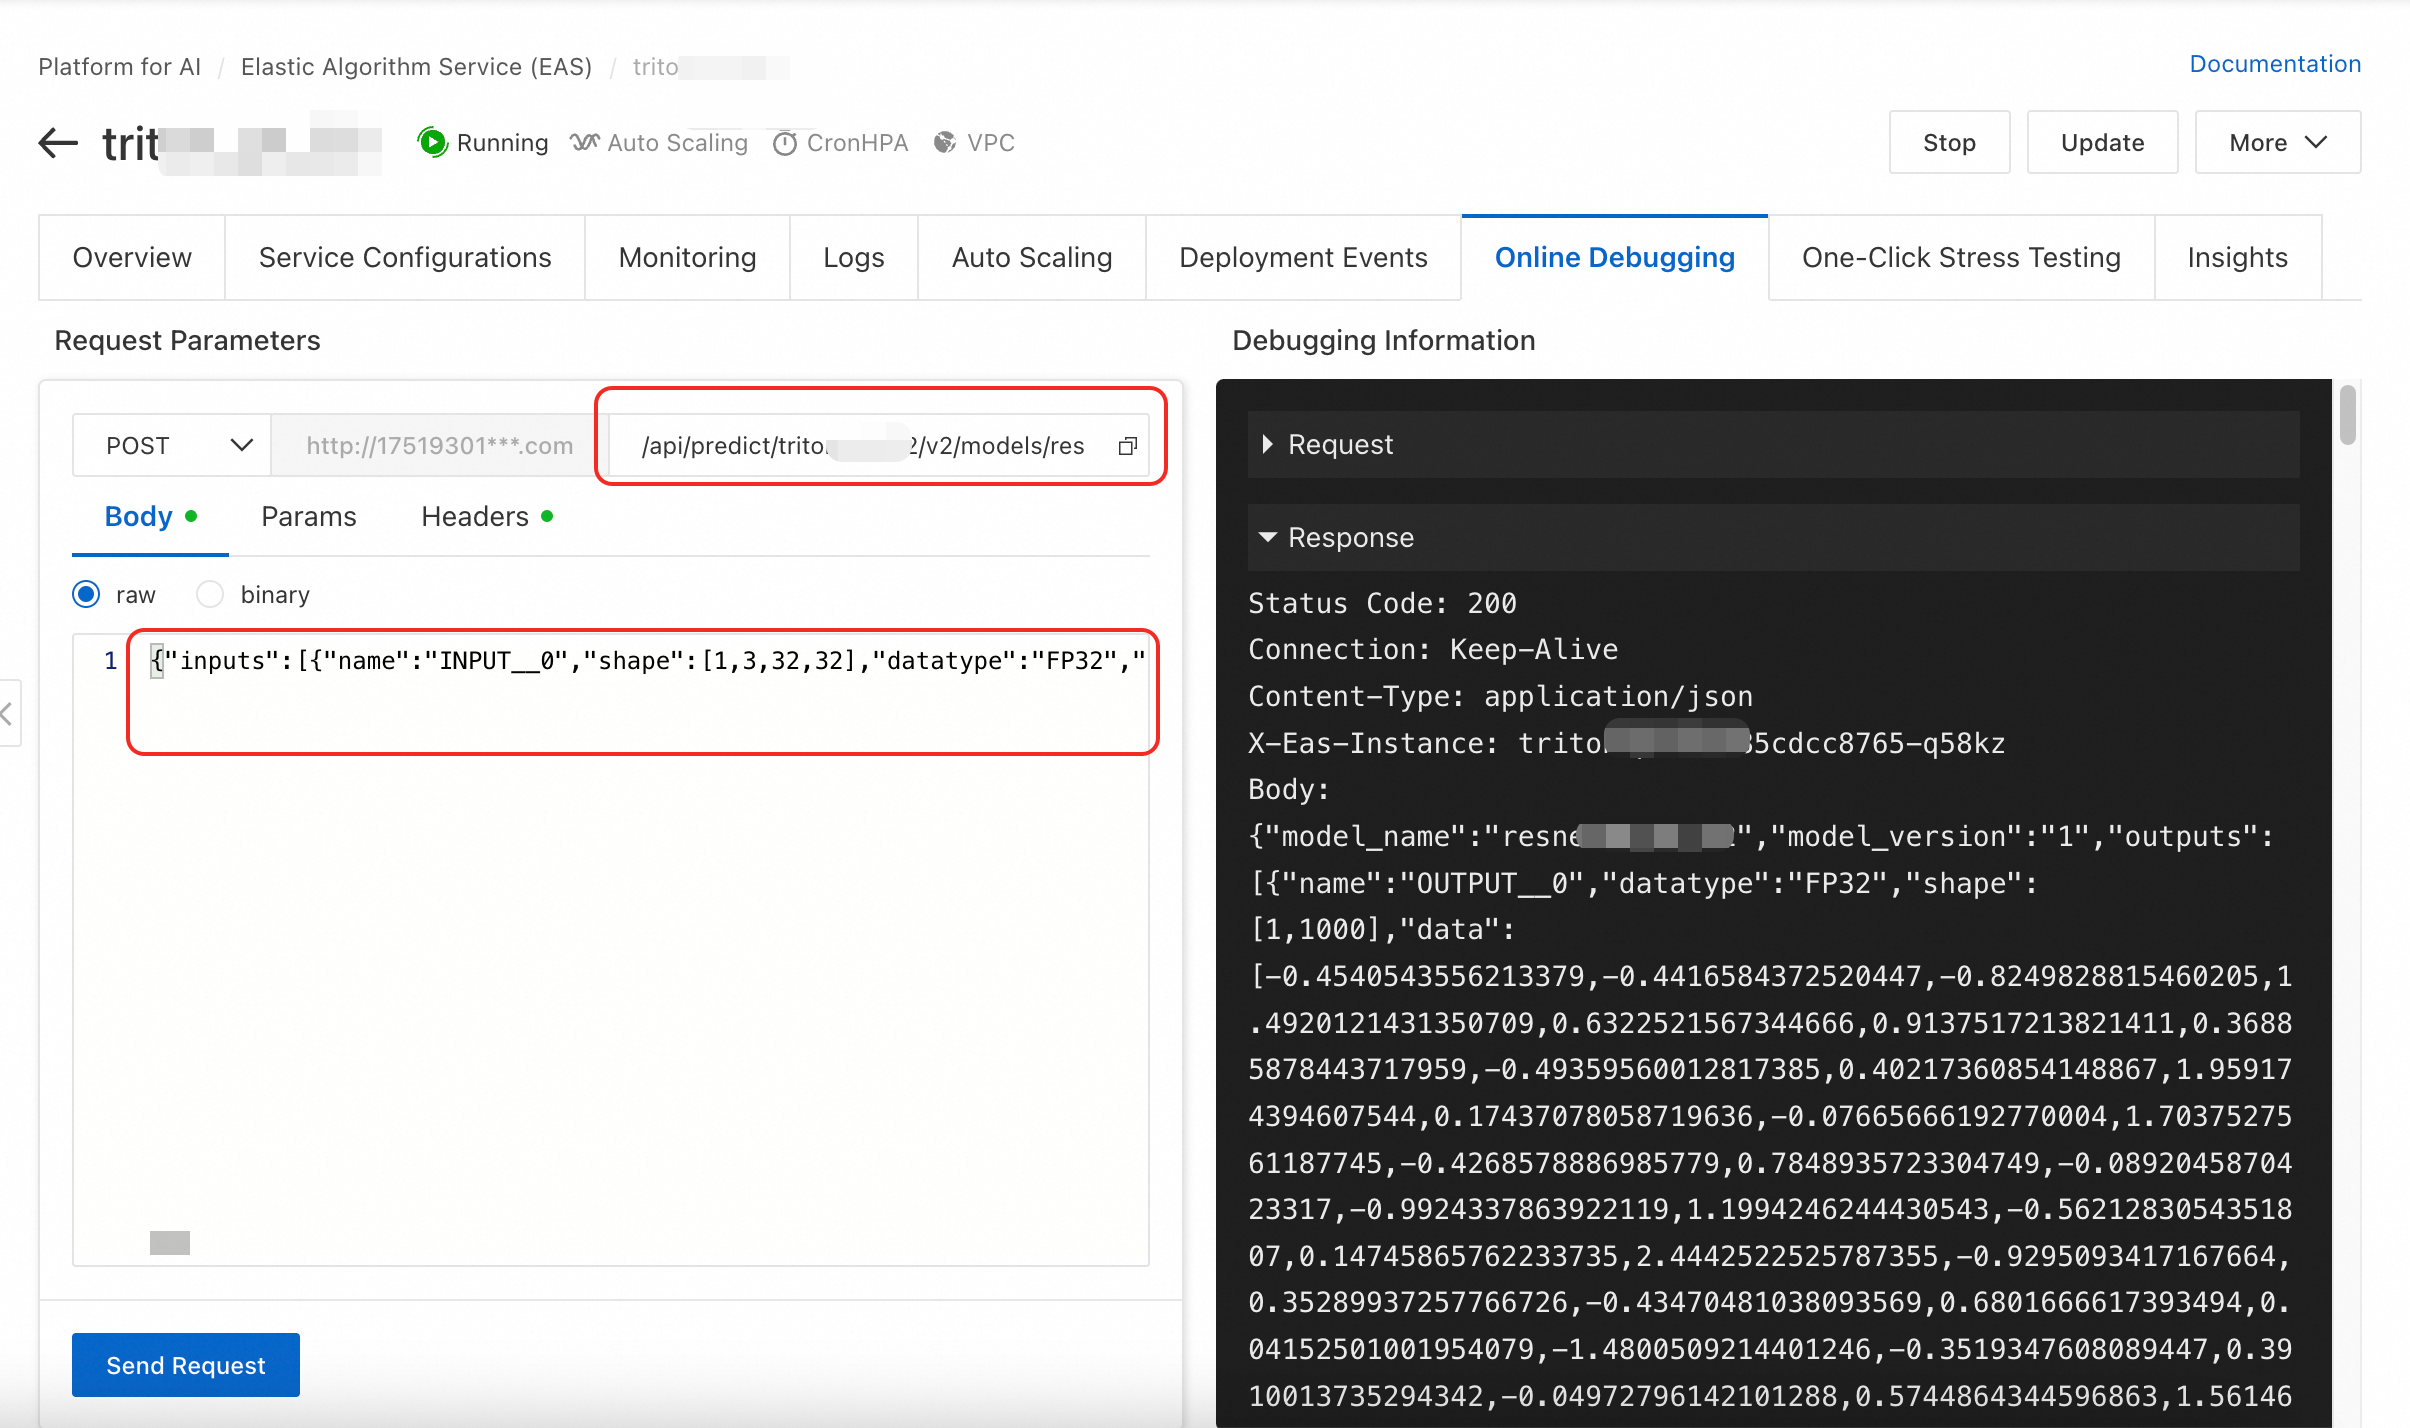The image size is (2410, 1428).
Task: Click the debugging panel vertical scrollbar
Action: tap(2347, 416)
